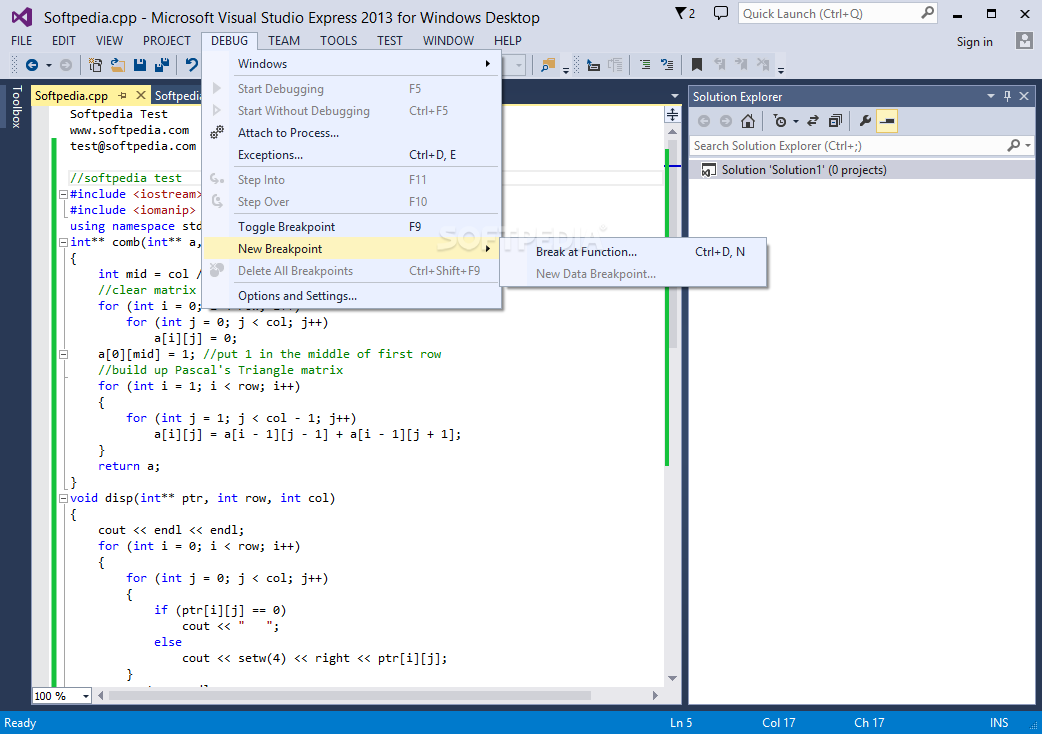1042x734 pixels.
Task: Open the New Breakpoint submenu entry
Action: (x=352, y=249)
